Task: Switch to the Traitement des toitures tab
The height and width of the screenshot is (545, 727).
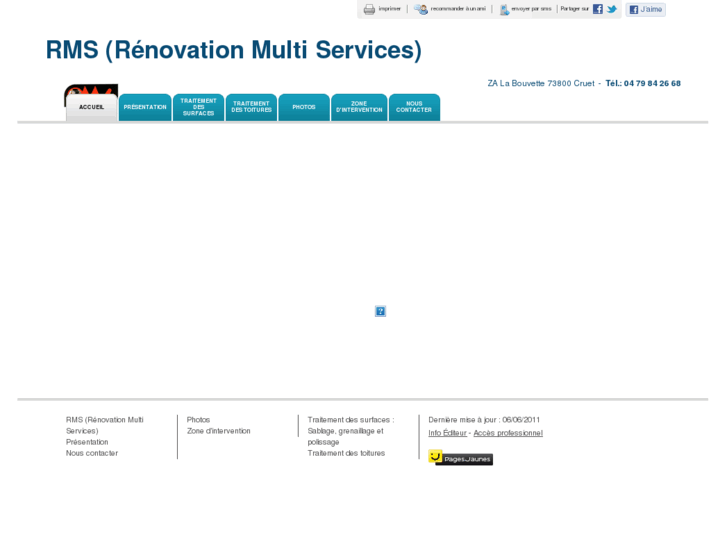Action: pyautogui.click(x=251, y=108)
